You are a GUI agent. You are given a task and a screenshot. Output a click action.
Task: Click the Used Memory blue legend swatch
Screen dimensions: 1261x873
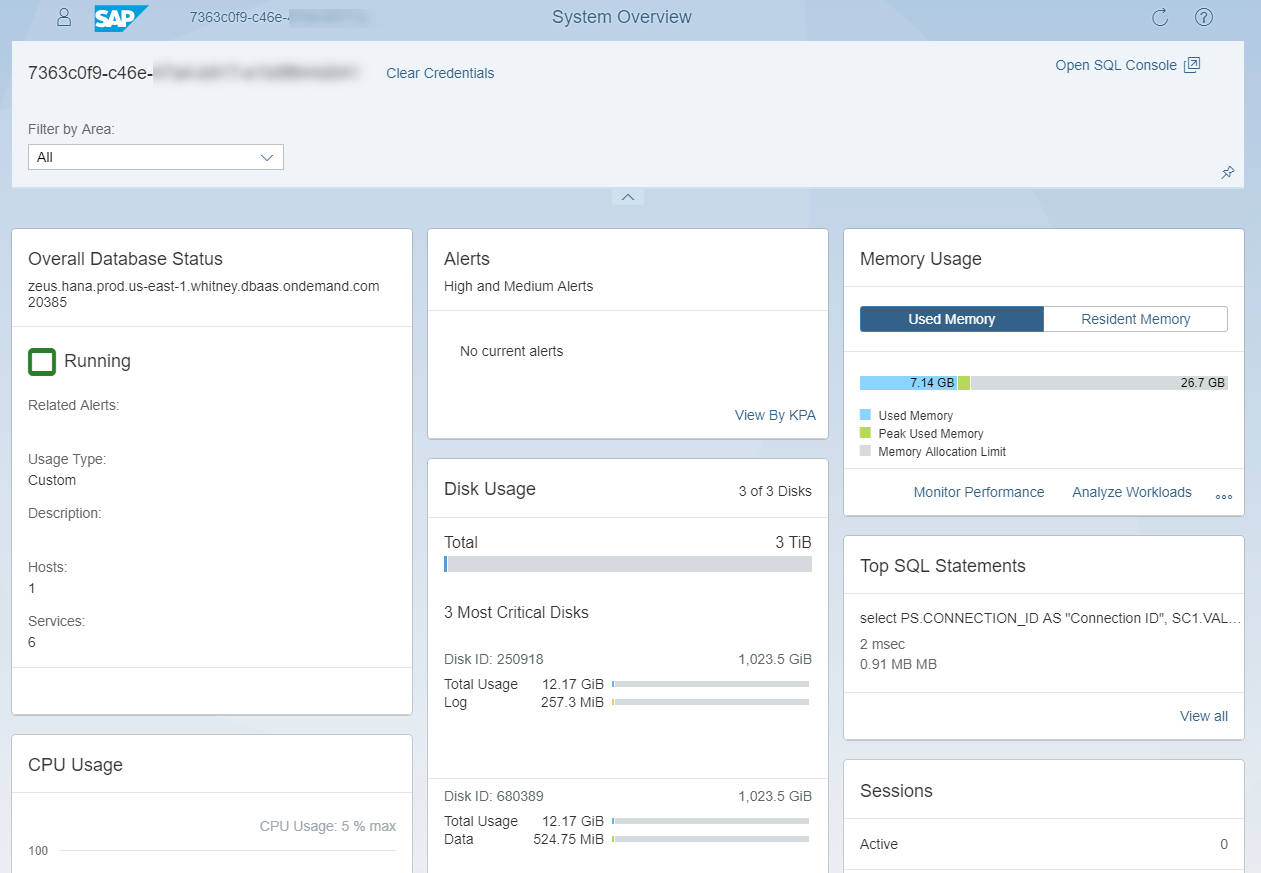tap(866, 415)
